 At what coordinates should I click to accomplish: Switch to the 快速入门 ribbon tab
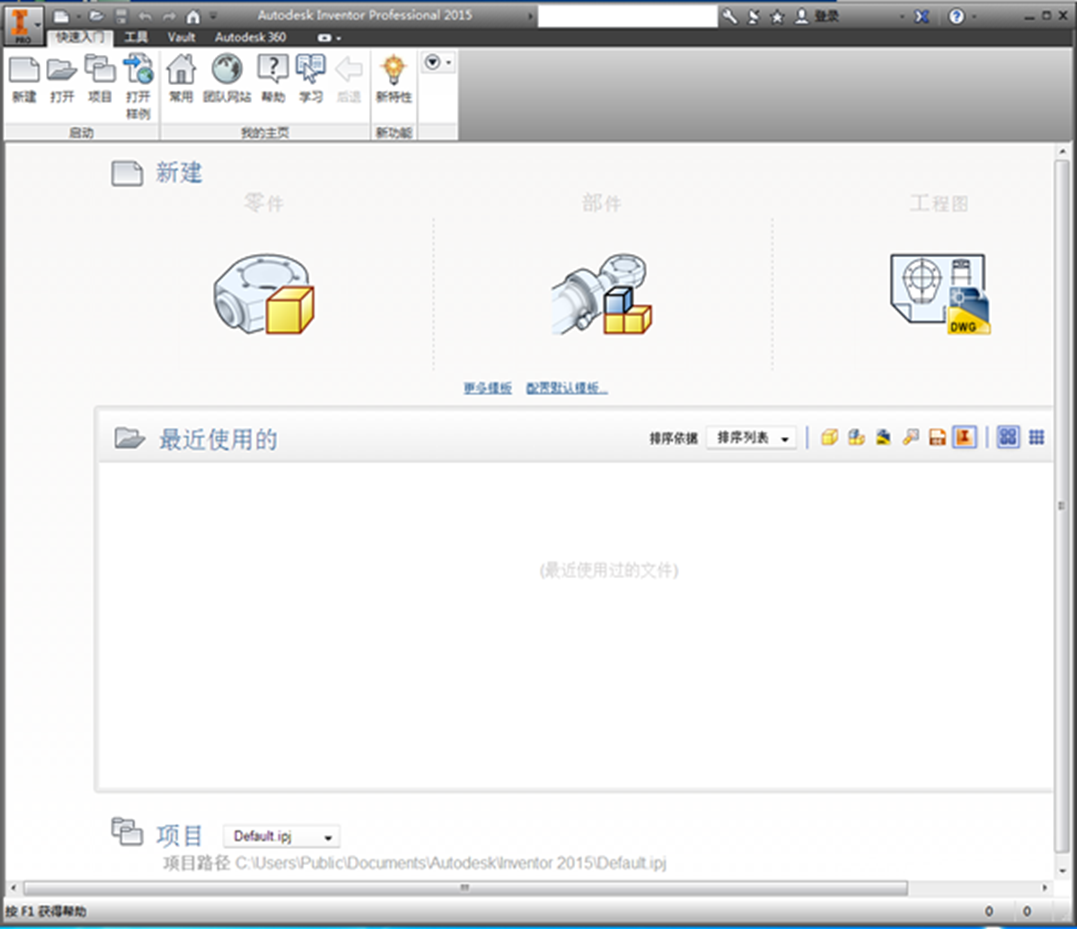click(80, 37)
